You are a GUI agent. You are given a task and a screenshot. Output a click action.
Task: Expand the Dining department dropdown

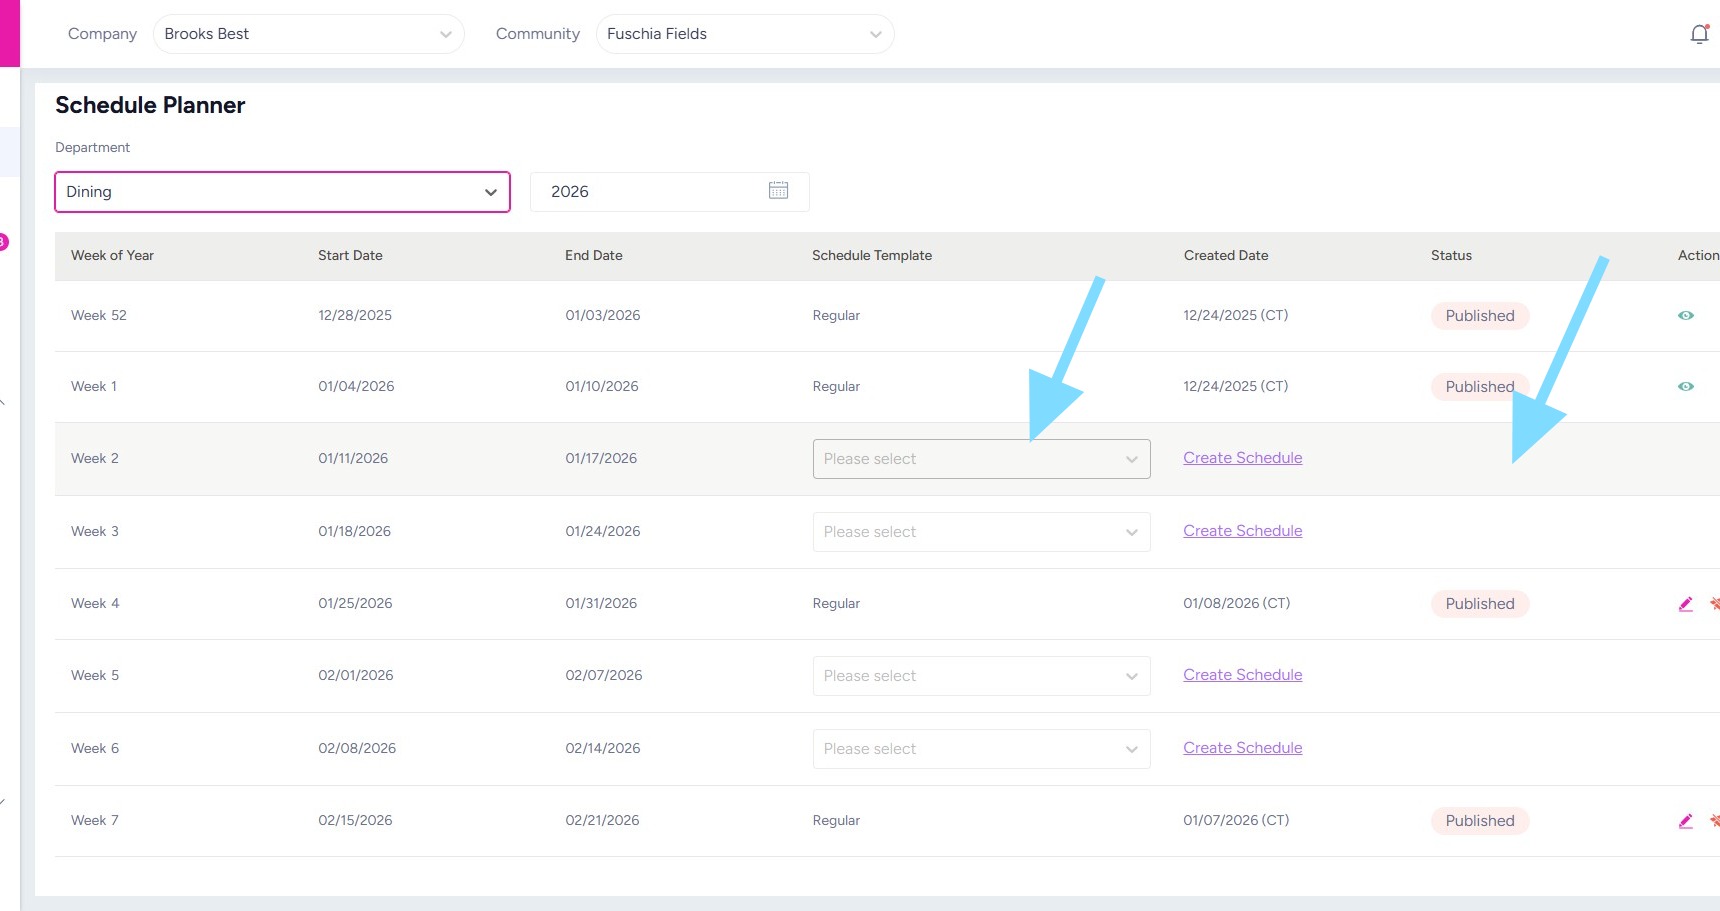[282, 192]
